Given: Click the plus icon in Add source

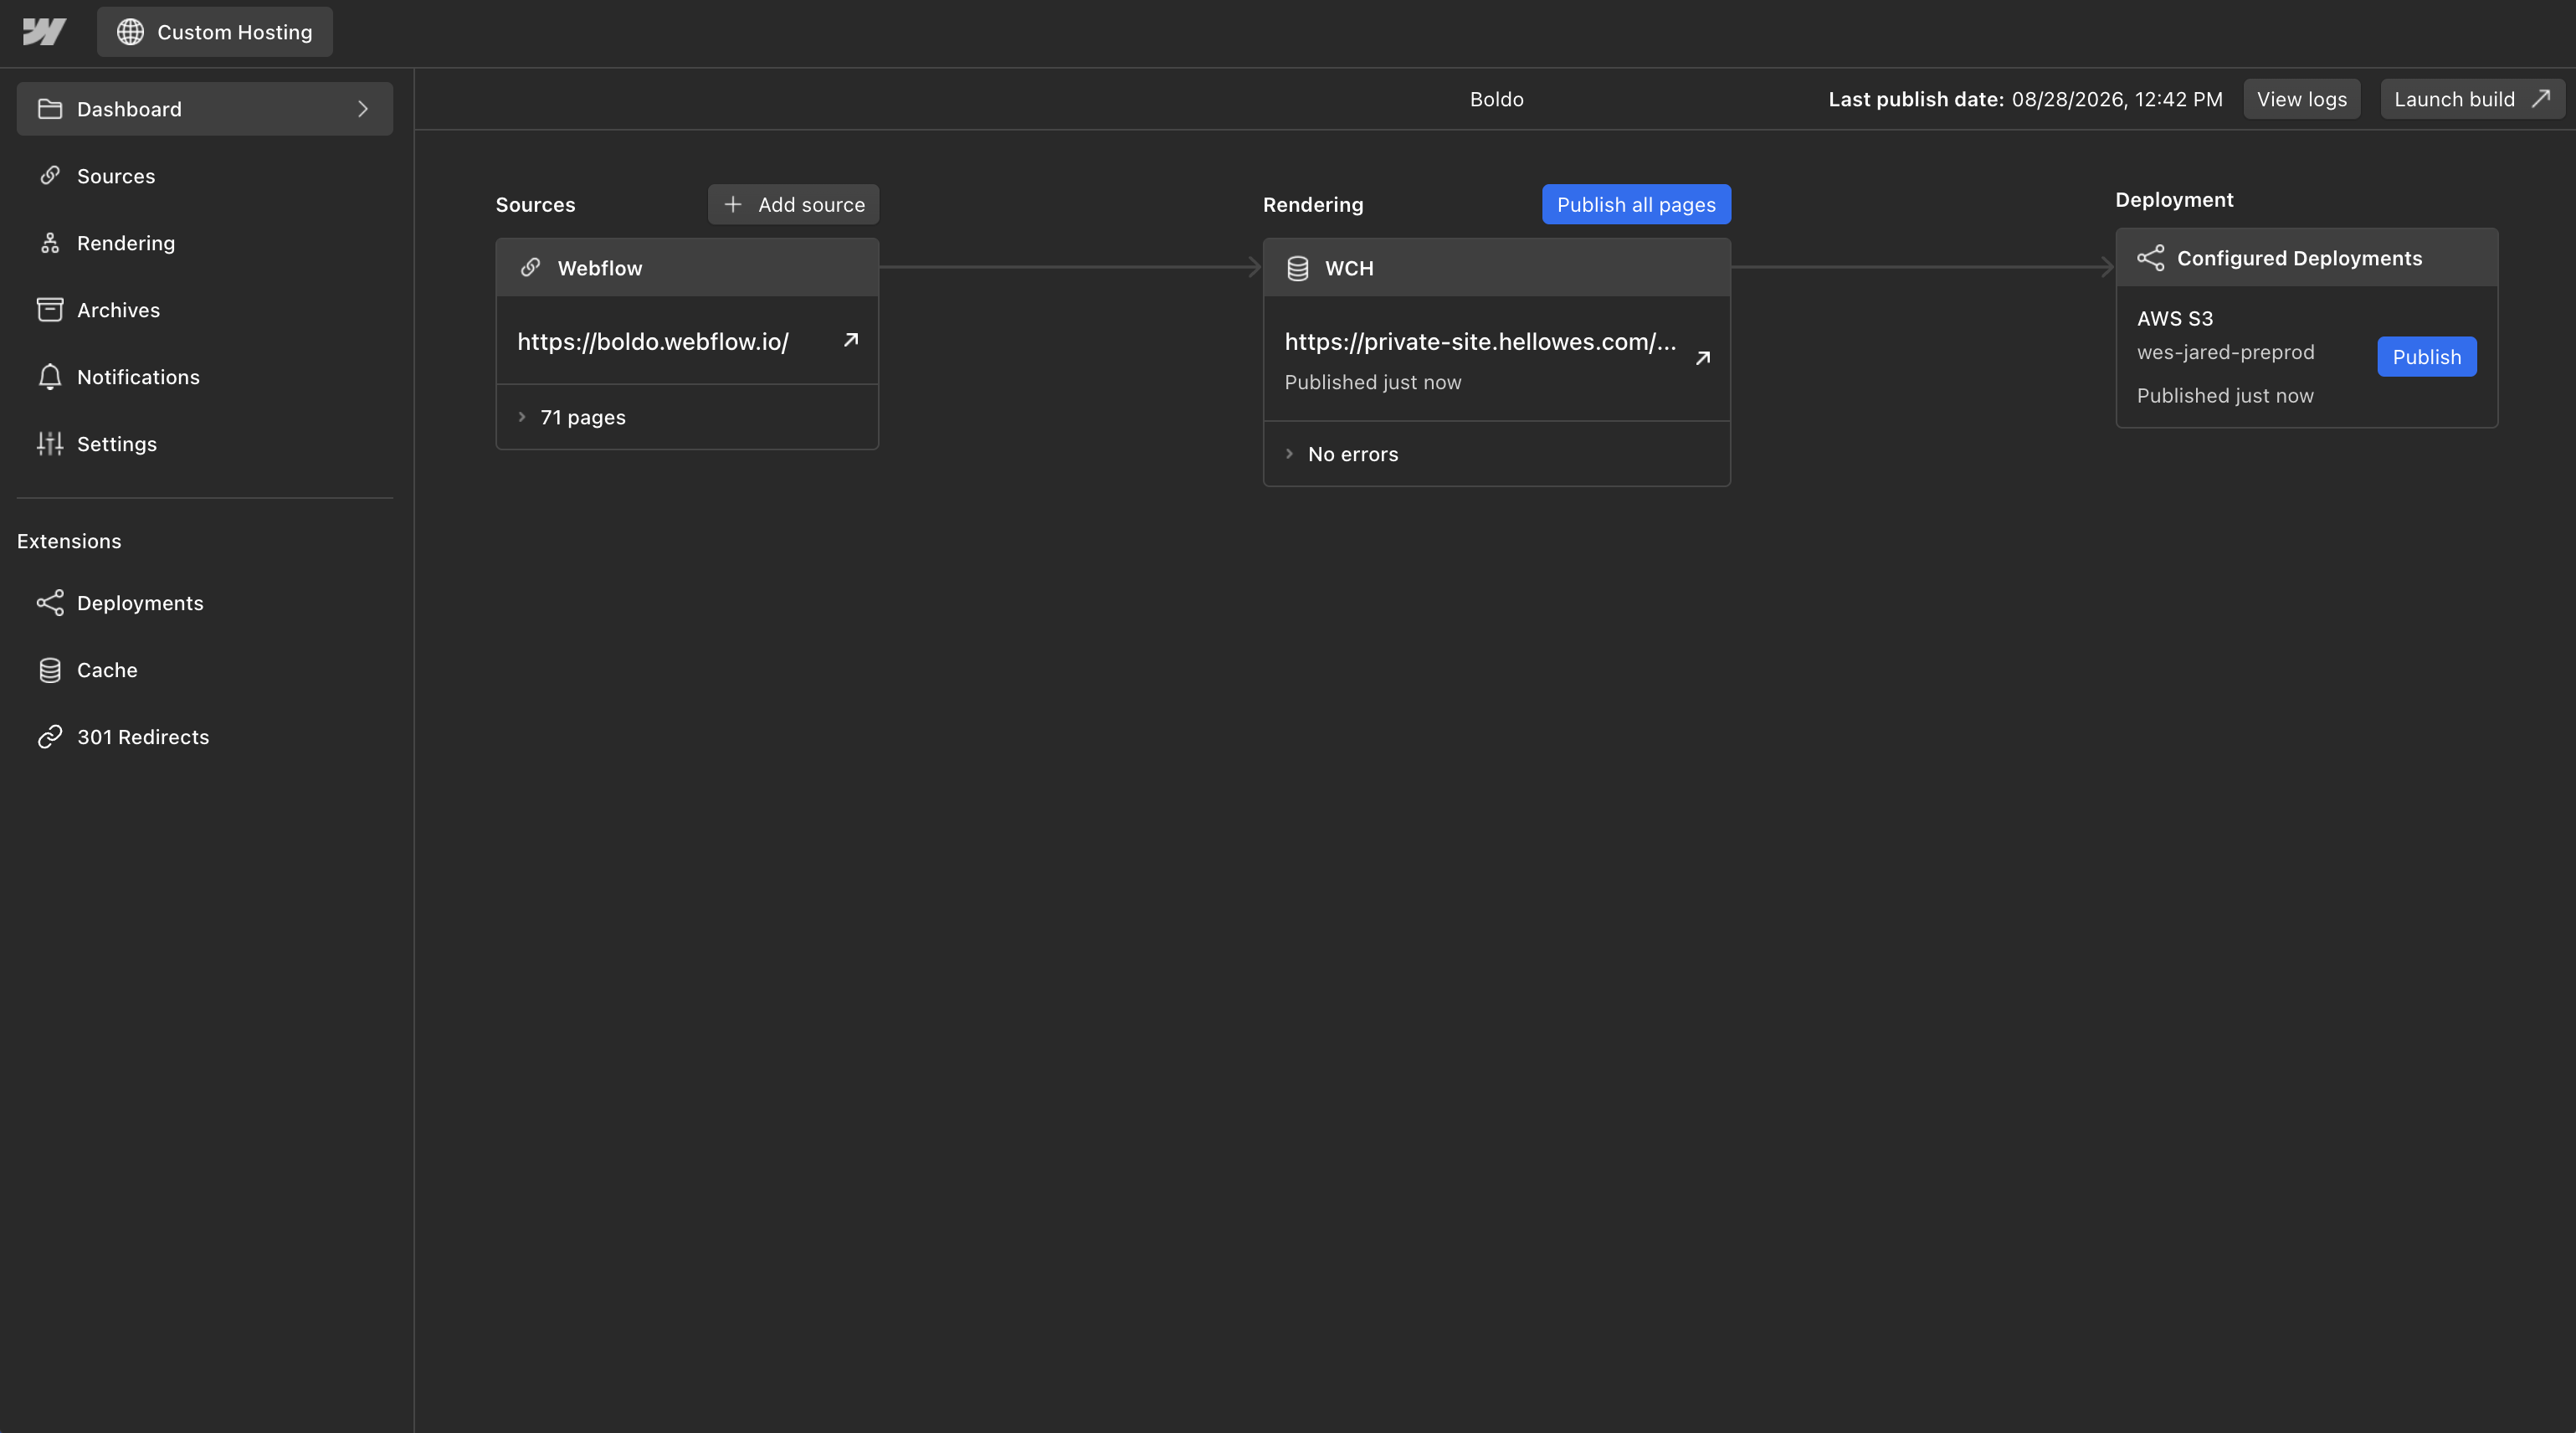Looking at the screenshot, I should coord(733,204).
